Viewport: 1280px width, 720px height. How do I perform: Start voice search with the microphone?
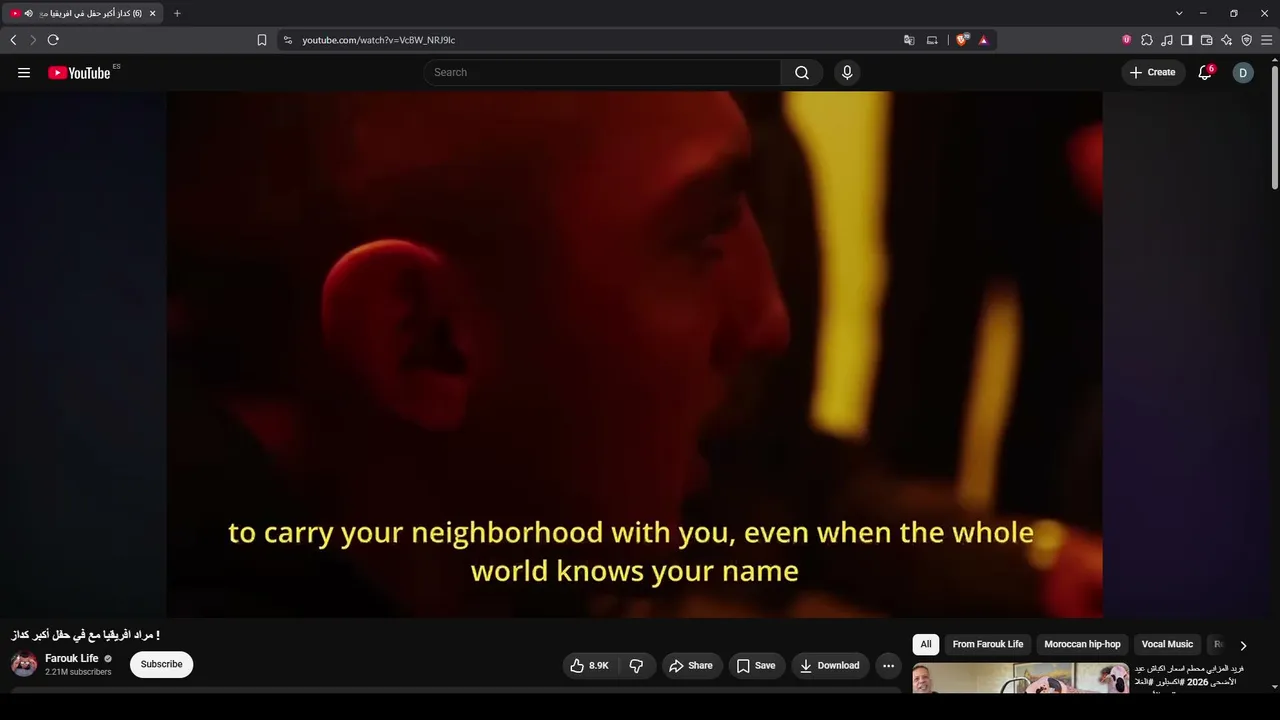point(847,72)
